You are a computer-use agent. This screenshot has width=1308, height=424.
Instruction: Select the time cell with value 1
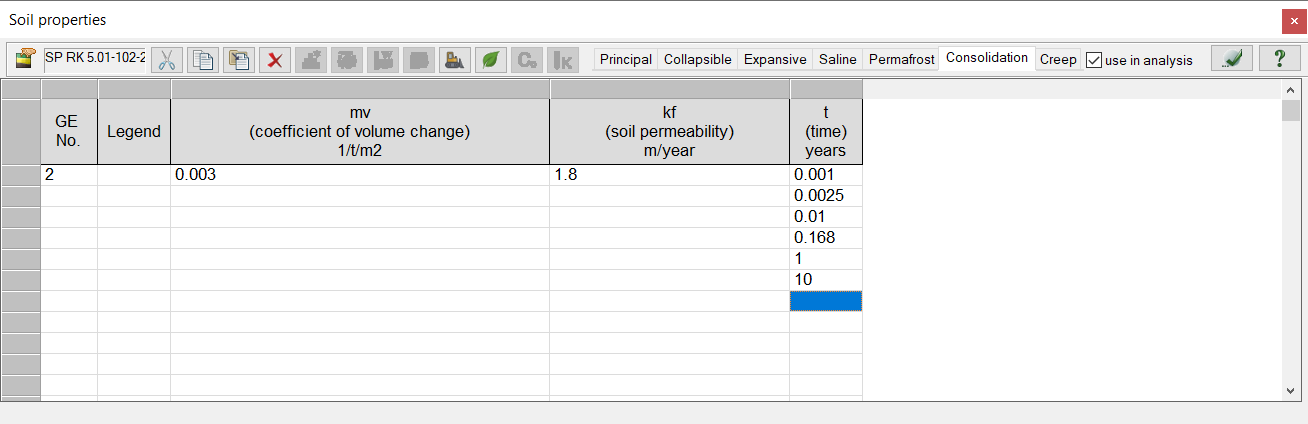[826, 259]
